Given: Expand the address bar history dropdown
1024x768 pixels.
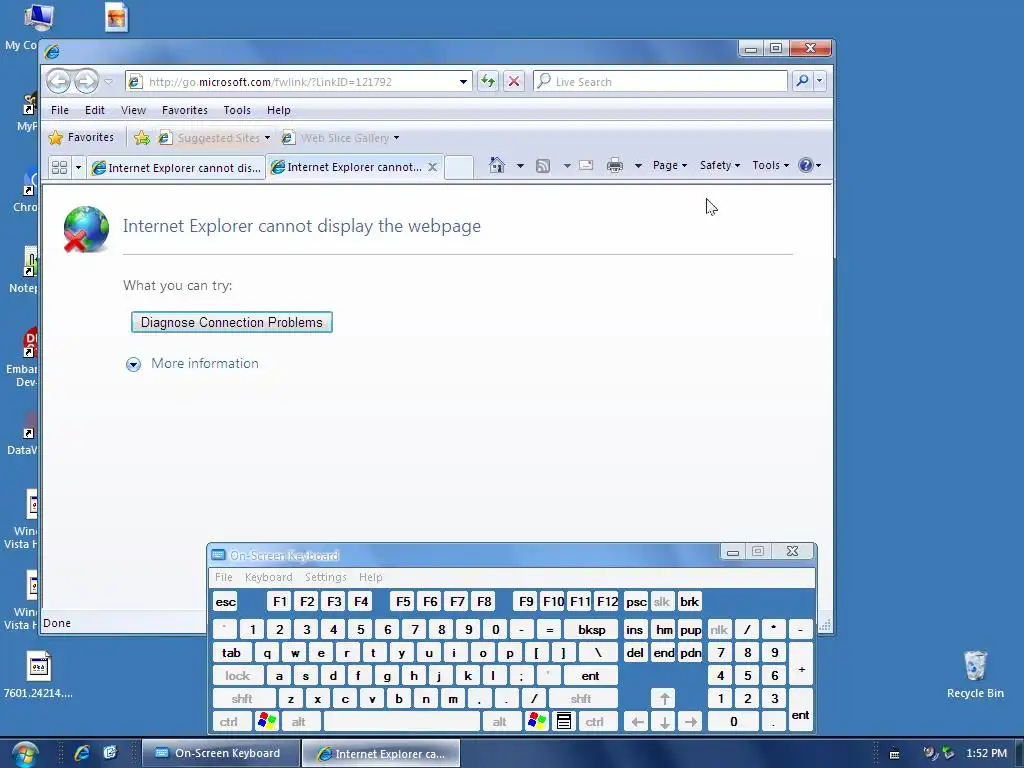Looking at the screenshot, I should (464, 82).
